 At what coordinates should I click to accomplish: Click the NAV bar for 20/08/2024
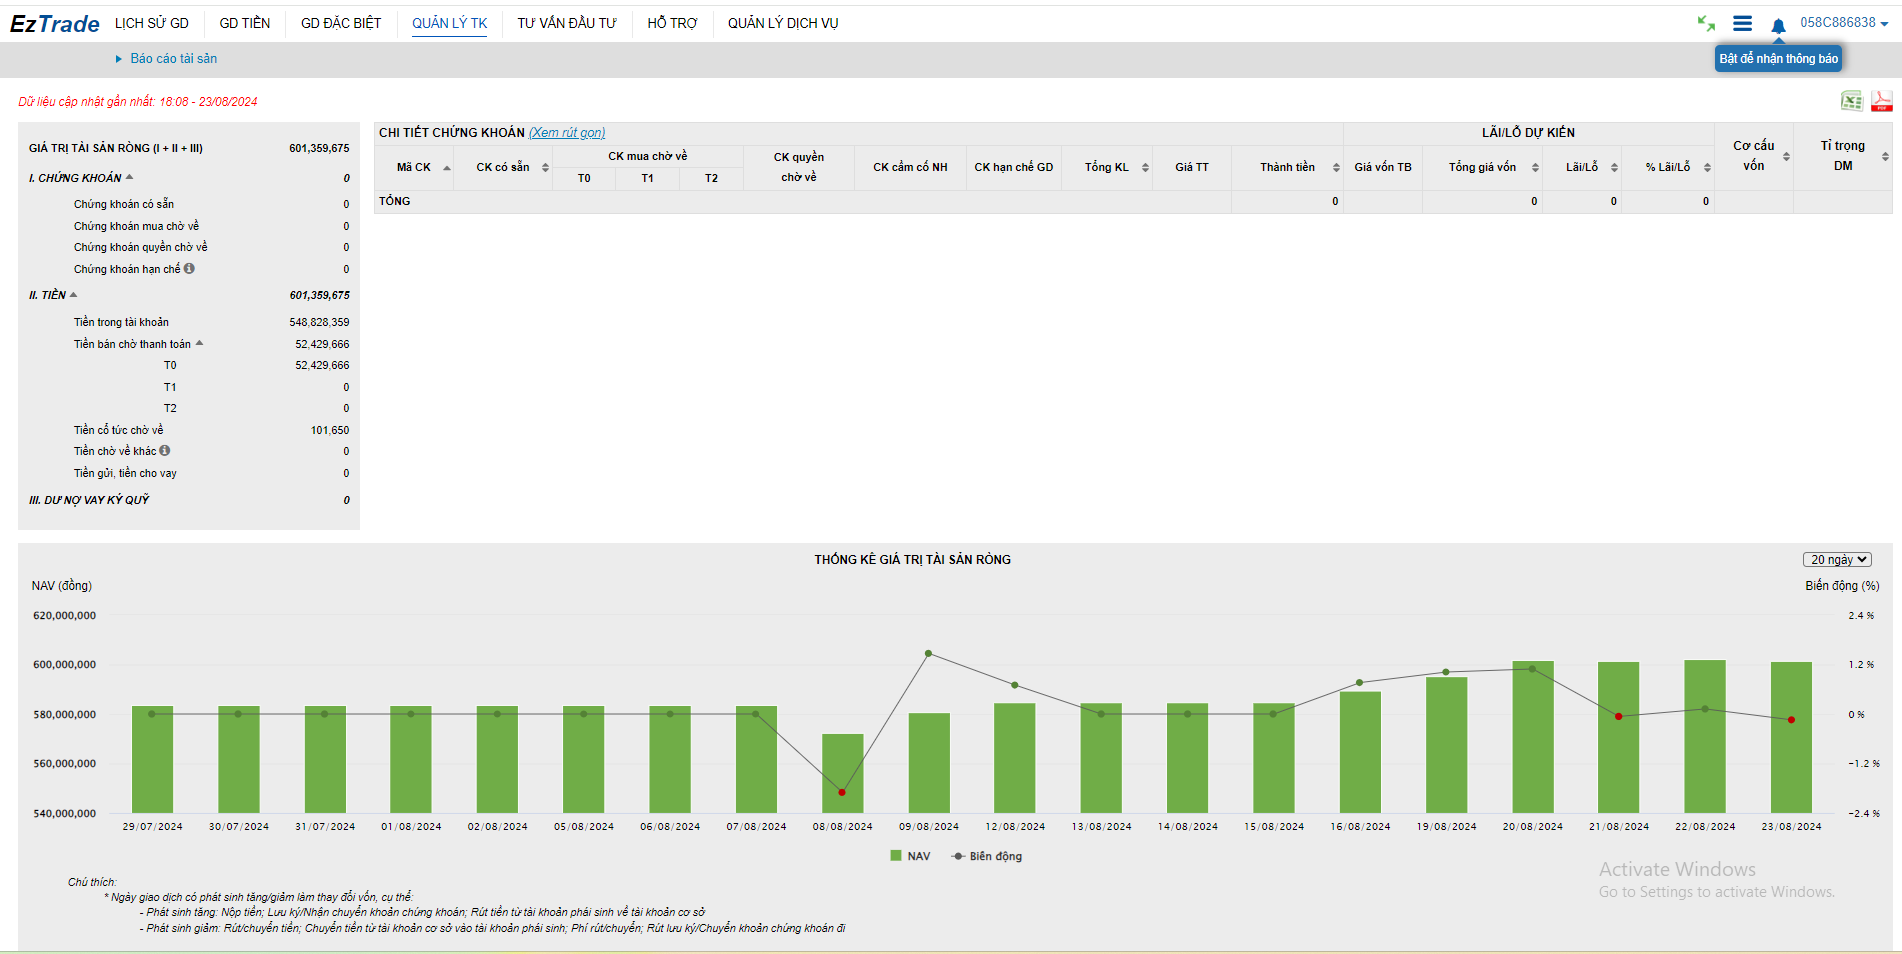(x=1532, y=737)
